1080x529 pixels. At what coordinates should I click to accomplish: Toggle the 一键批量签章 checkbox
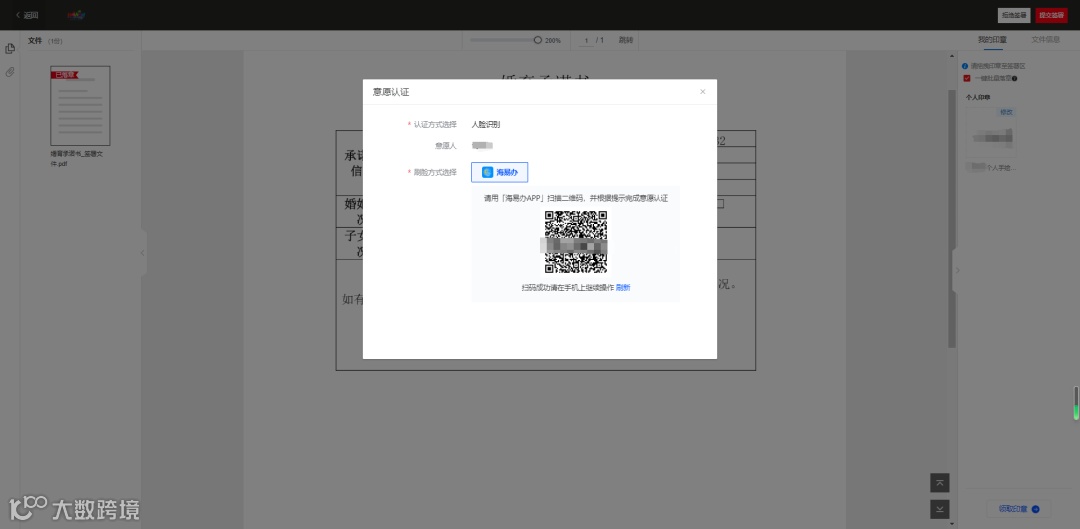(967, 78)
